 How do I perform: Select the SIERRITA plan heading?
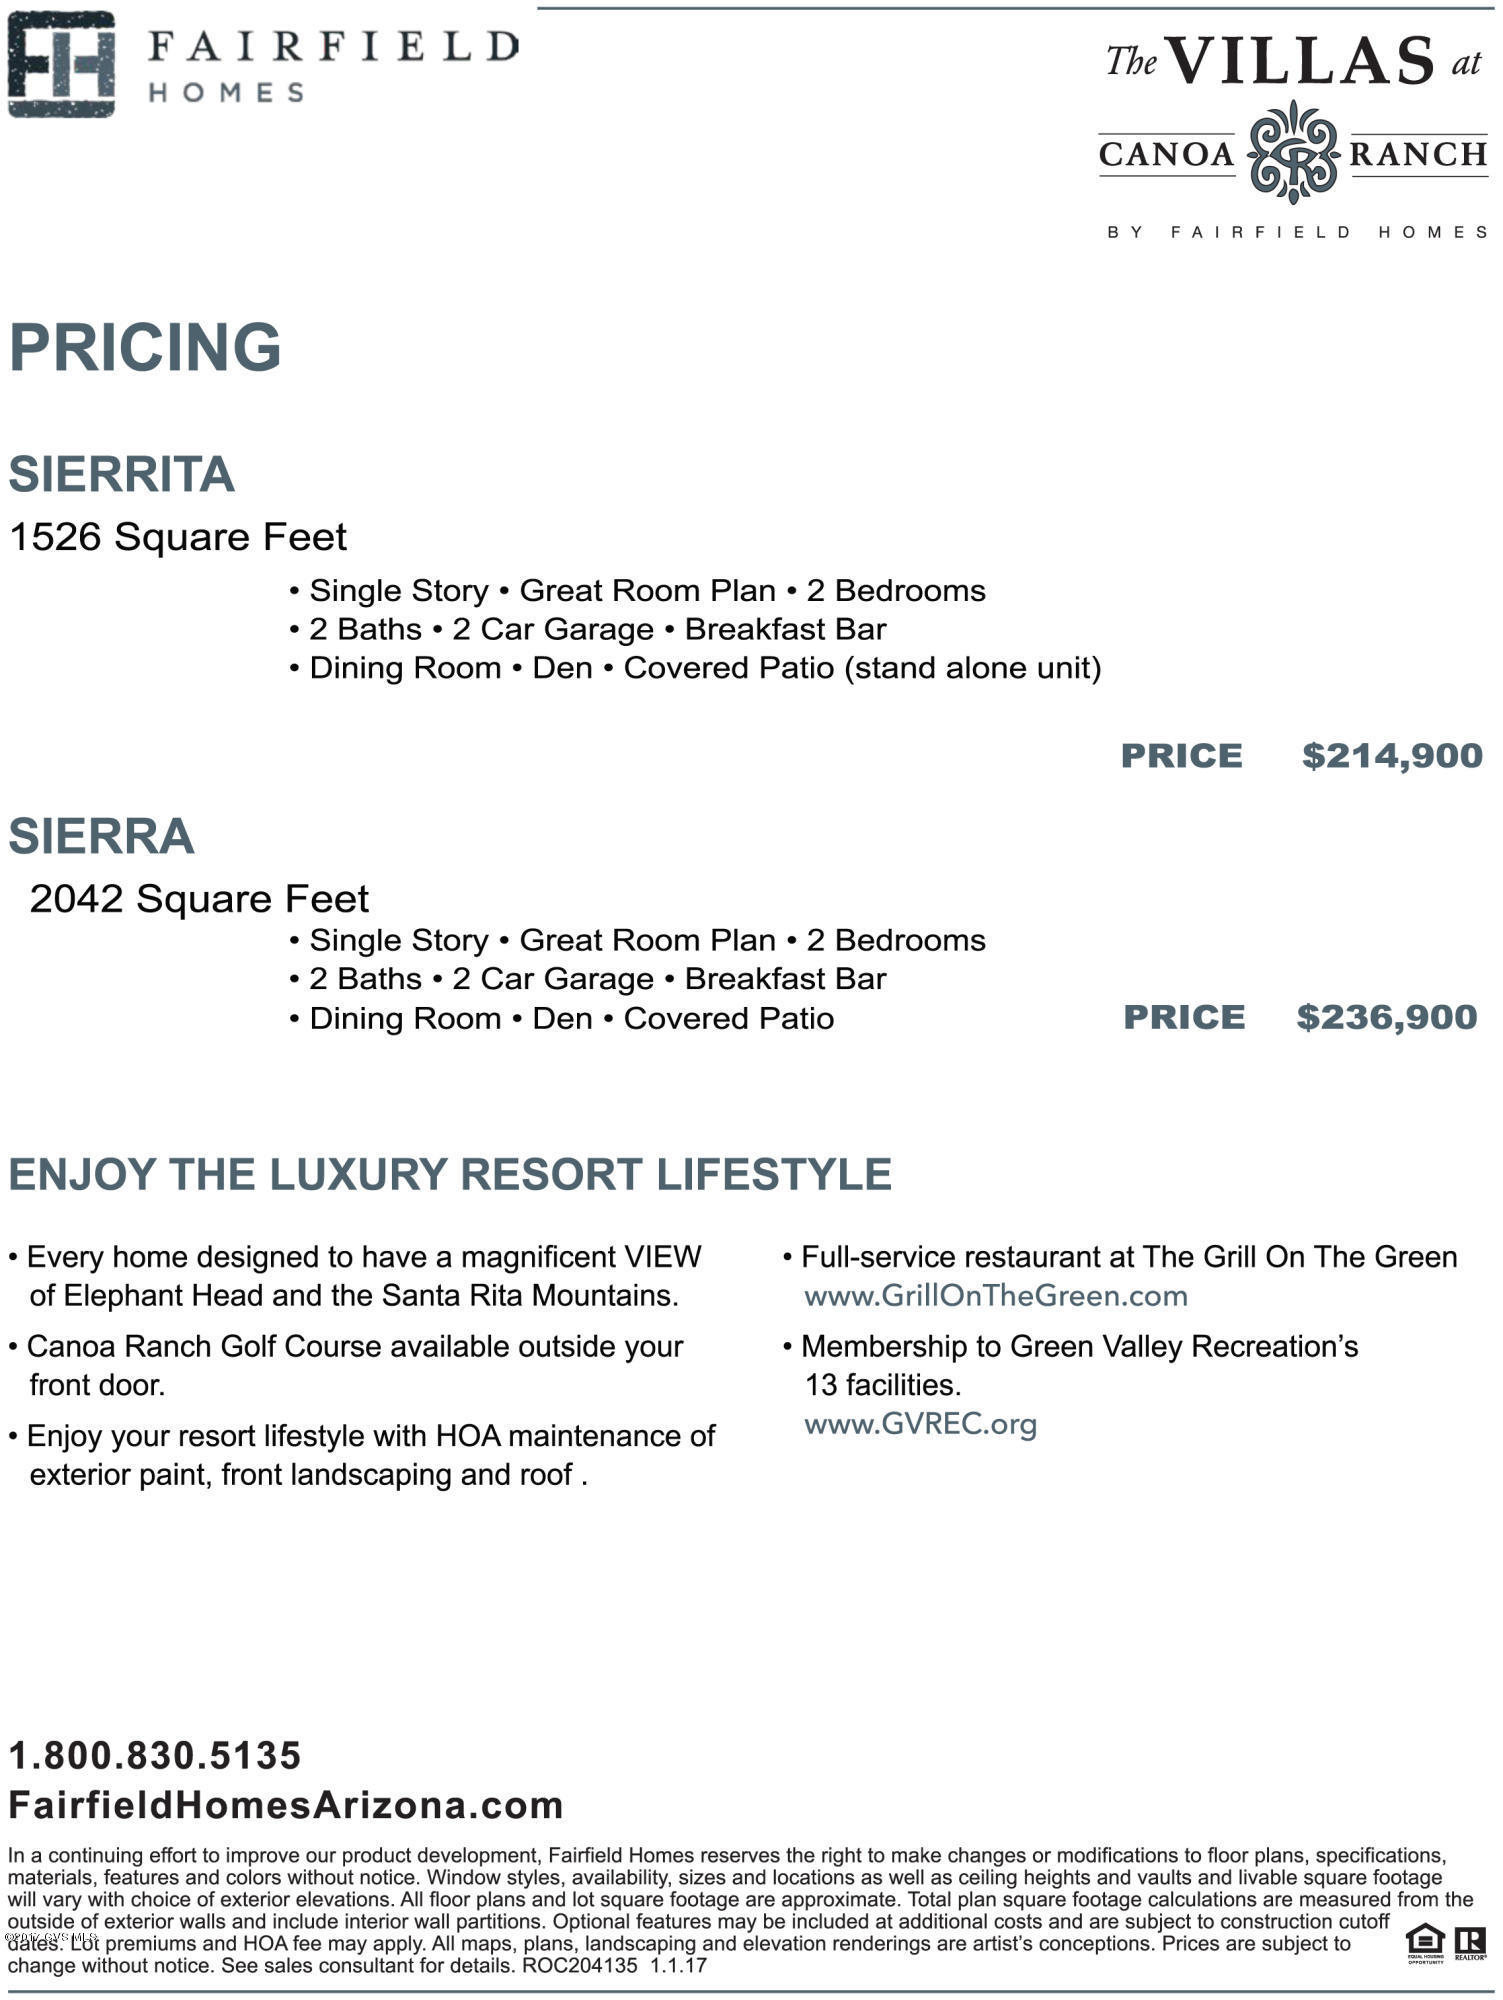point(122,474)
